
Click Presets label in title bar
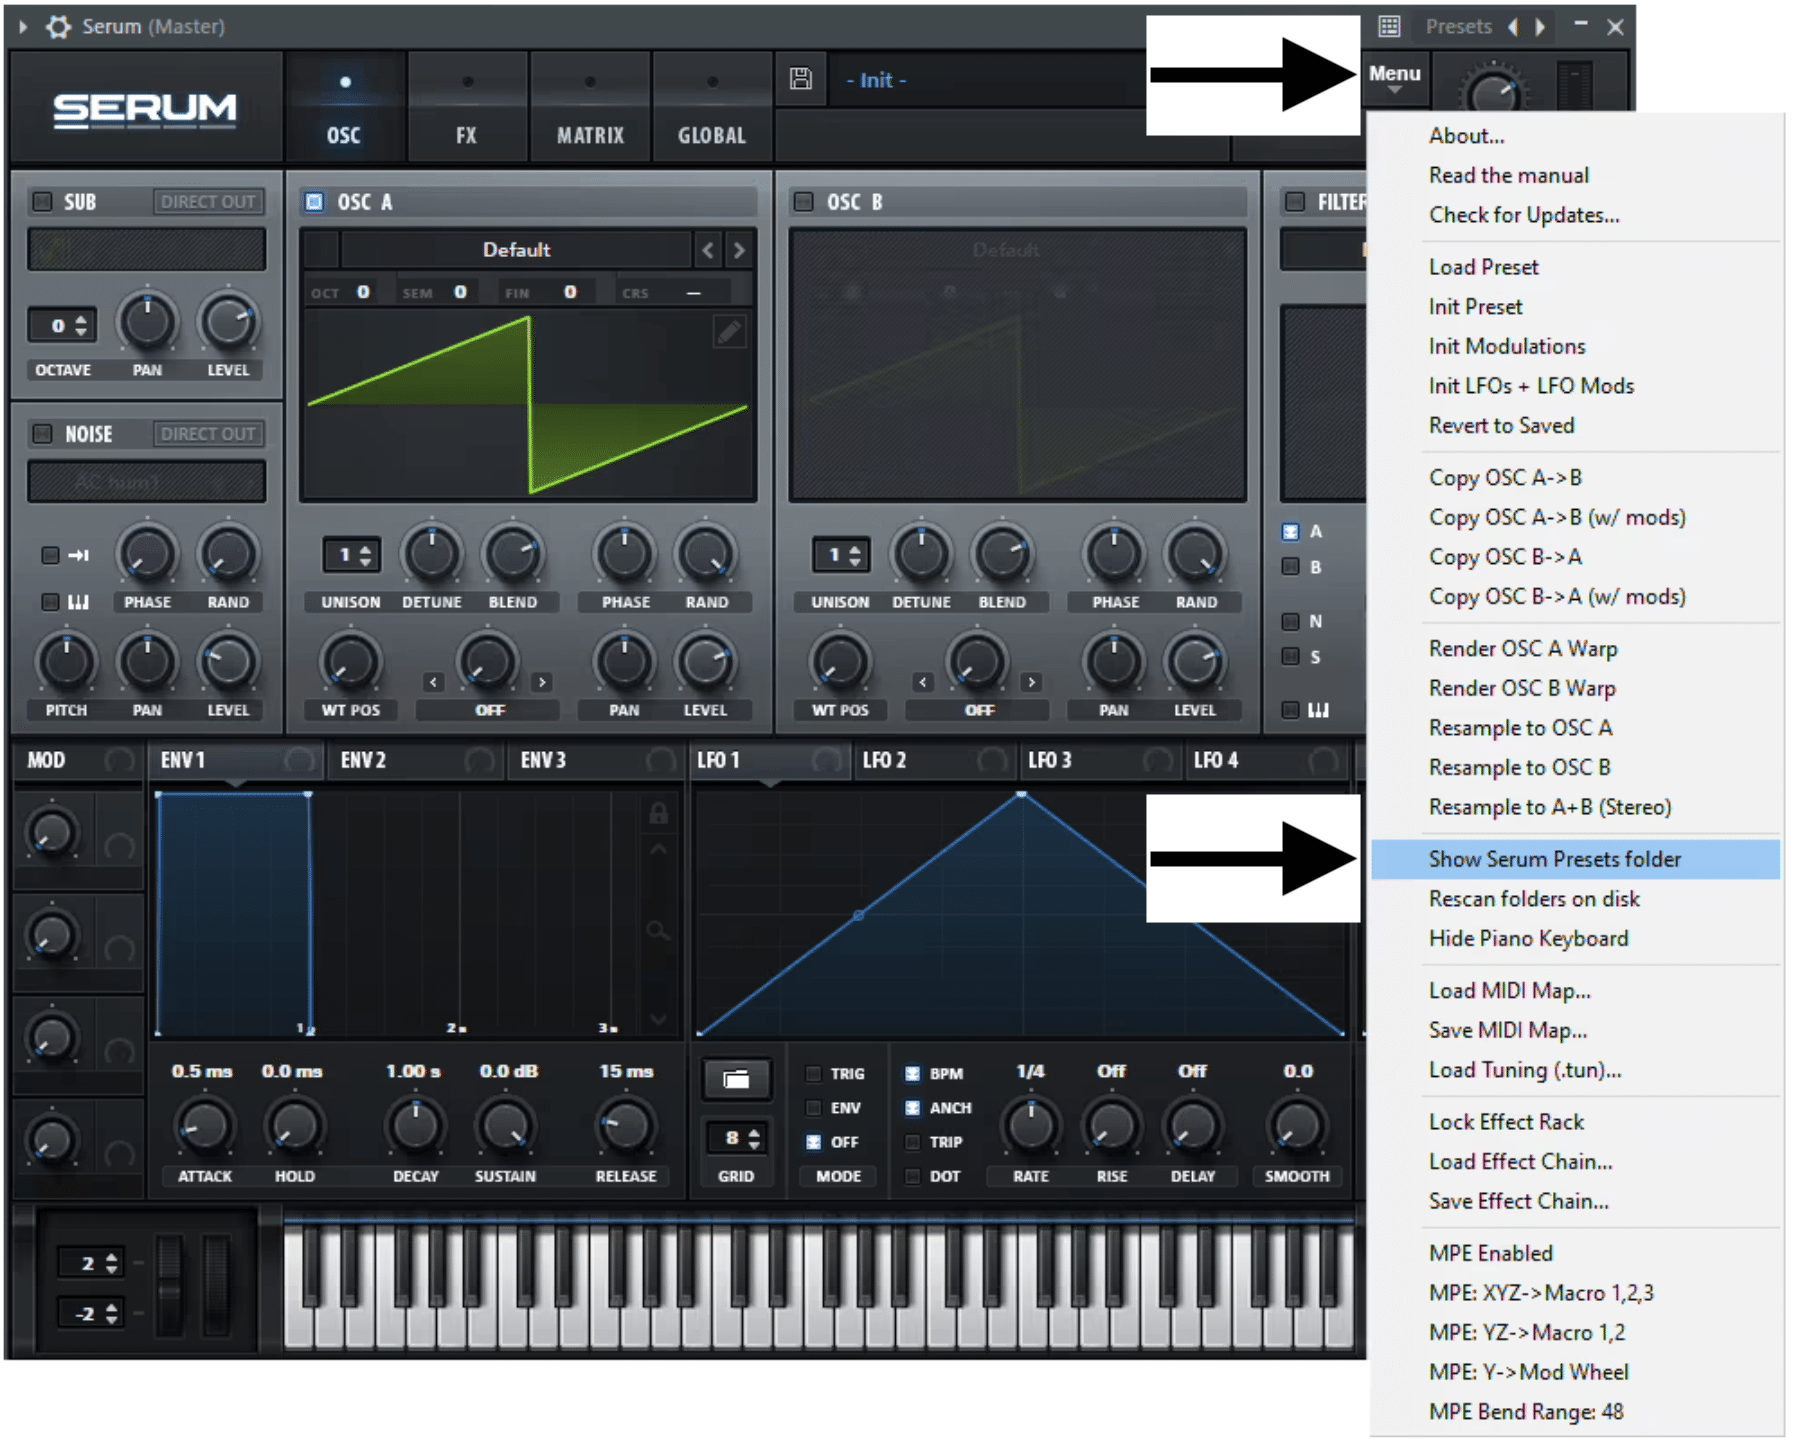pos(1458,26)
